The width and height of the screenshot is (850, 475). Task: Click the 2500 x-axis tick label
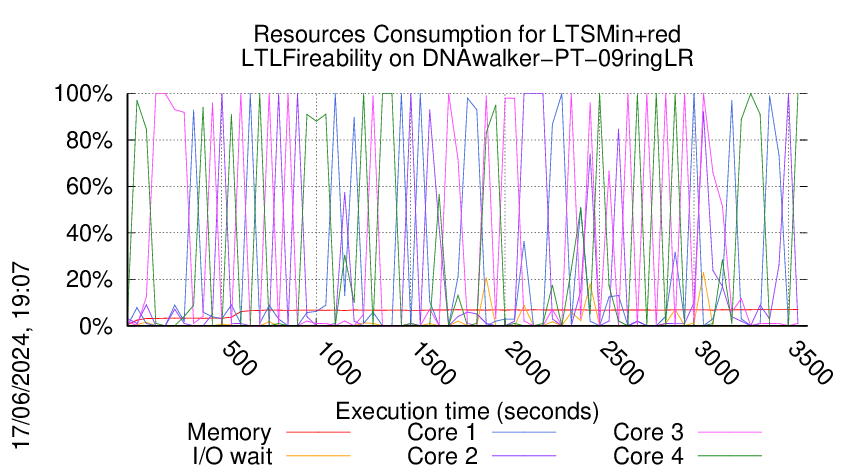click(x=621, y=363)
